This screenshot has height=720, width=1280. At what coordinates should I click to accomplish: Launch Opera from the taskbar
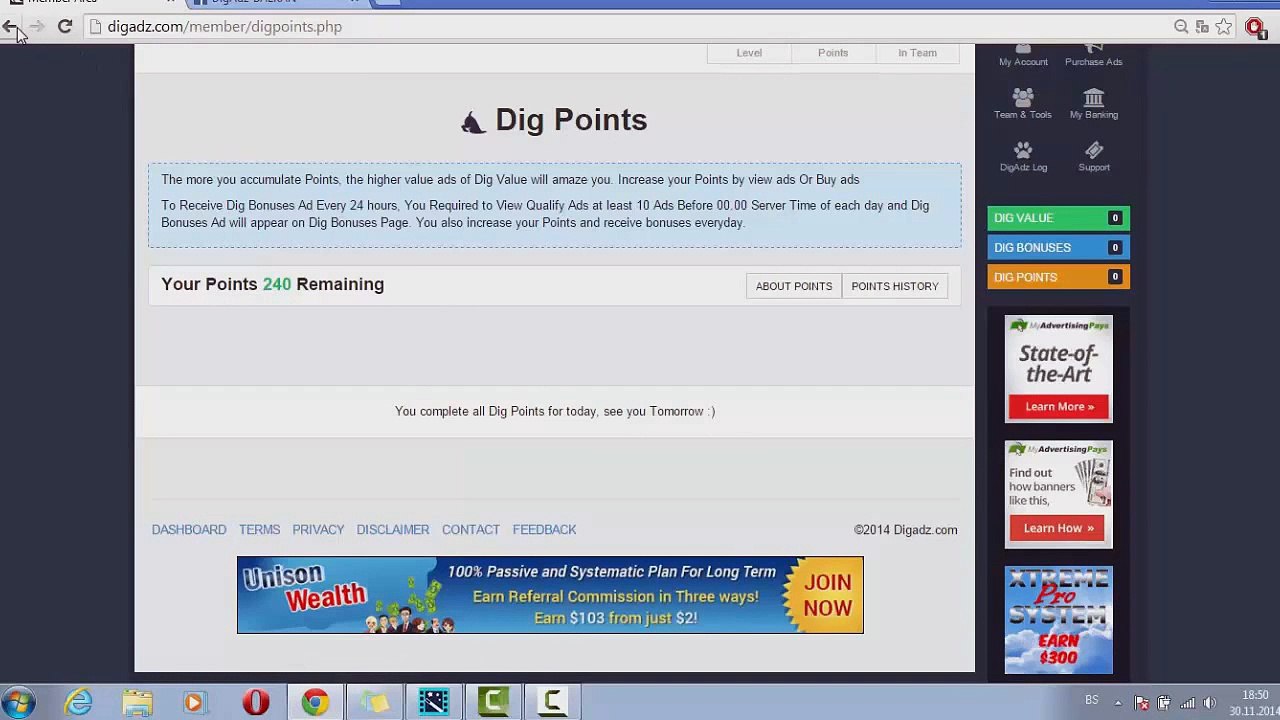pyautogui.click(x=256, y=702)
